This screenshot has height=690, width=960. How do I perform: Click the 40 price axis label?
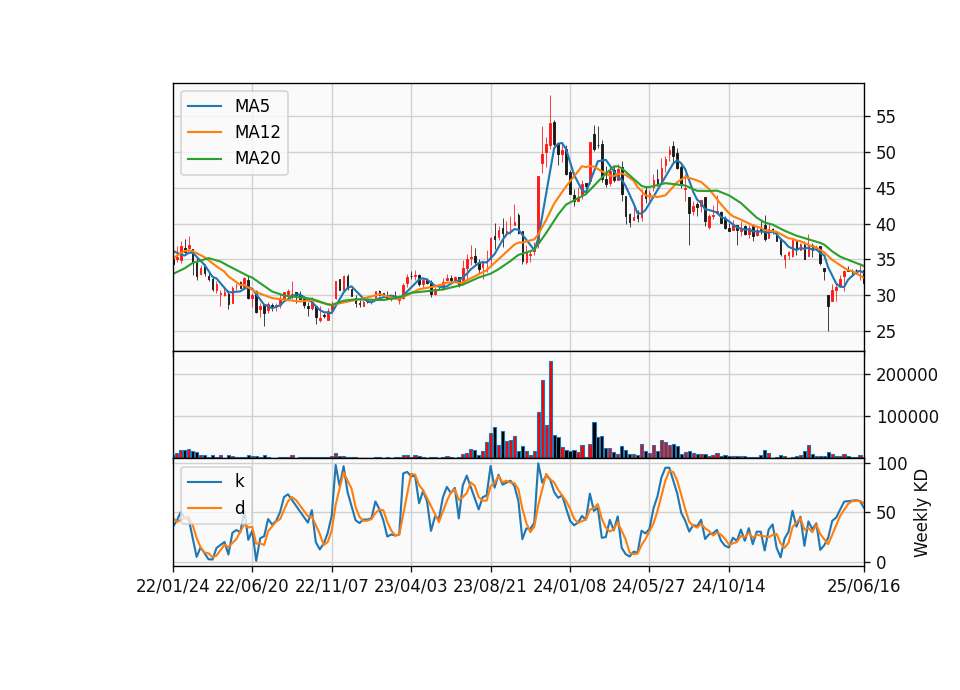(x=886, y=225)
